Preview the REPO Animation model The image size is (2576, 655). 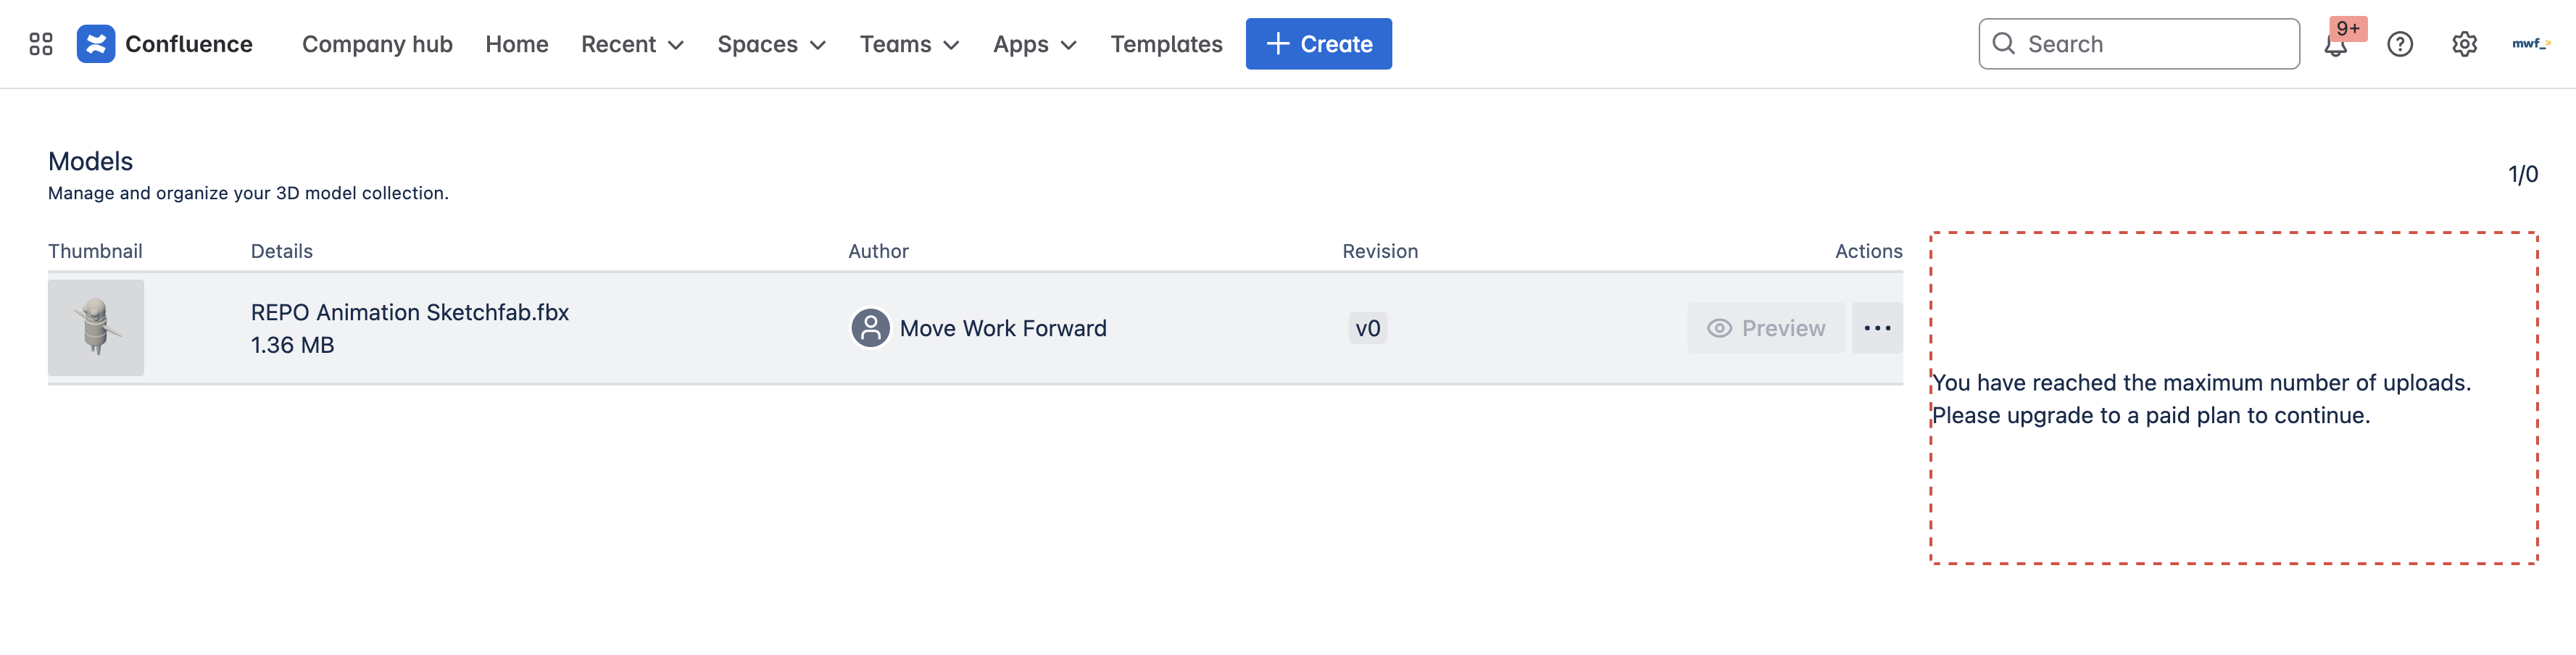coord(1766,328)
